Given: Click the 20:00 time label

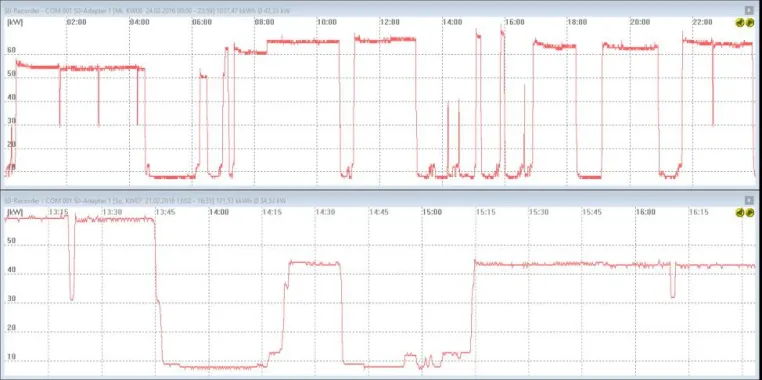Looking at the screenshot, I should [x=640, y=22].
